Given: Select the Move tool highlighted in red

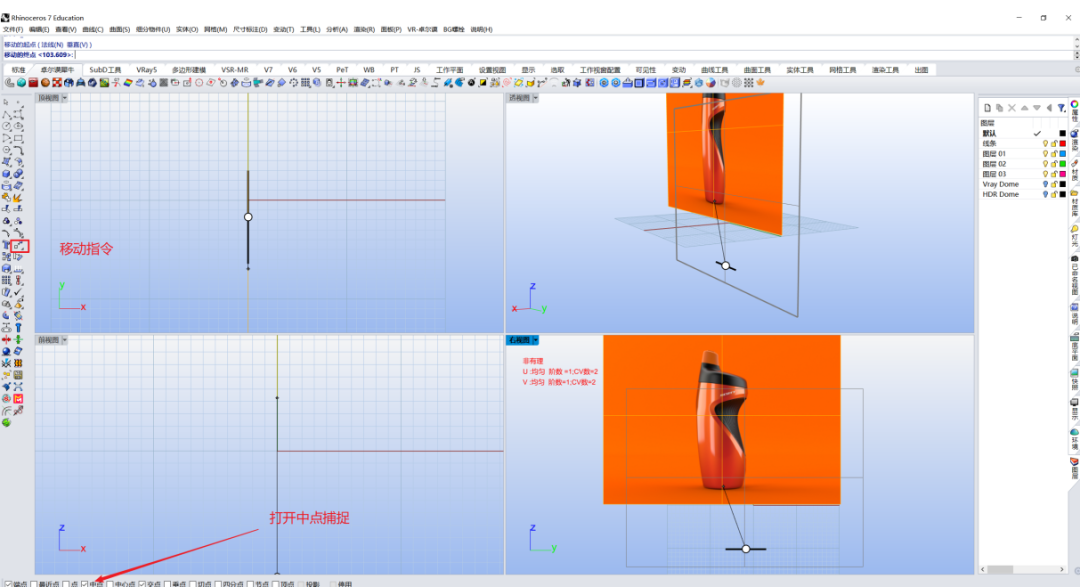Looking at the screenshot, I should point(19,245).
